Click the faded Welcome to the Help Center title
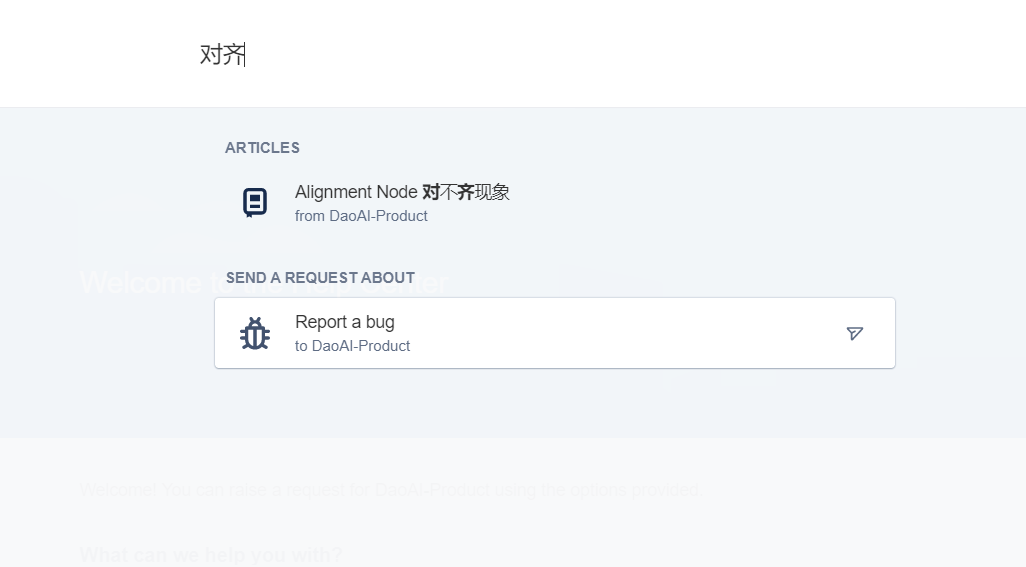1026x567 pixels. 264,283
